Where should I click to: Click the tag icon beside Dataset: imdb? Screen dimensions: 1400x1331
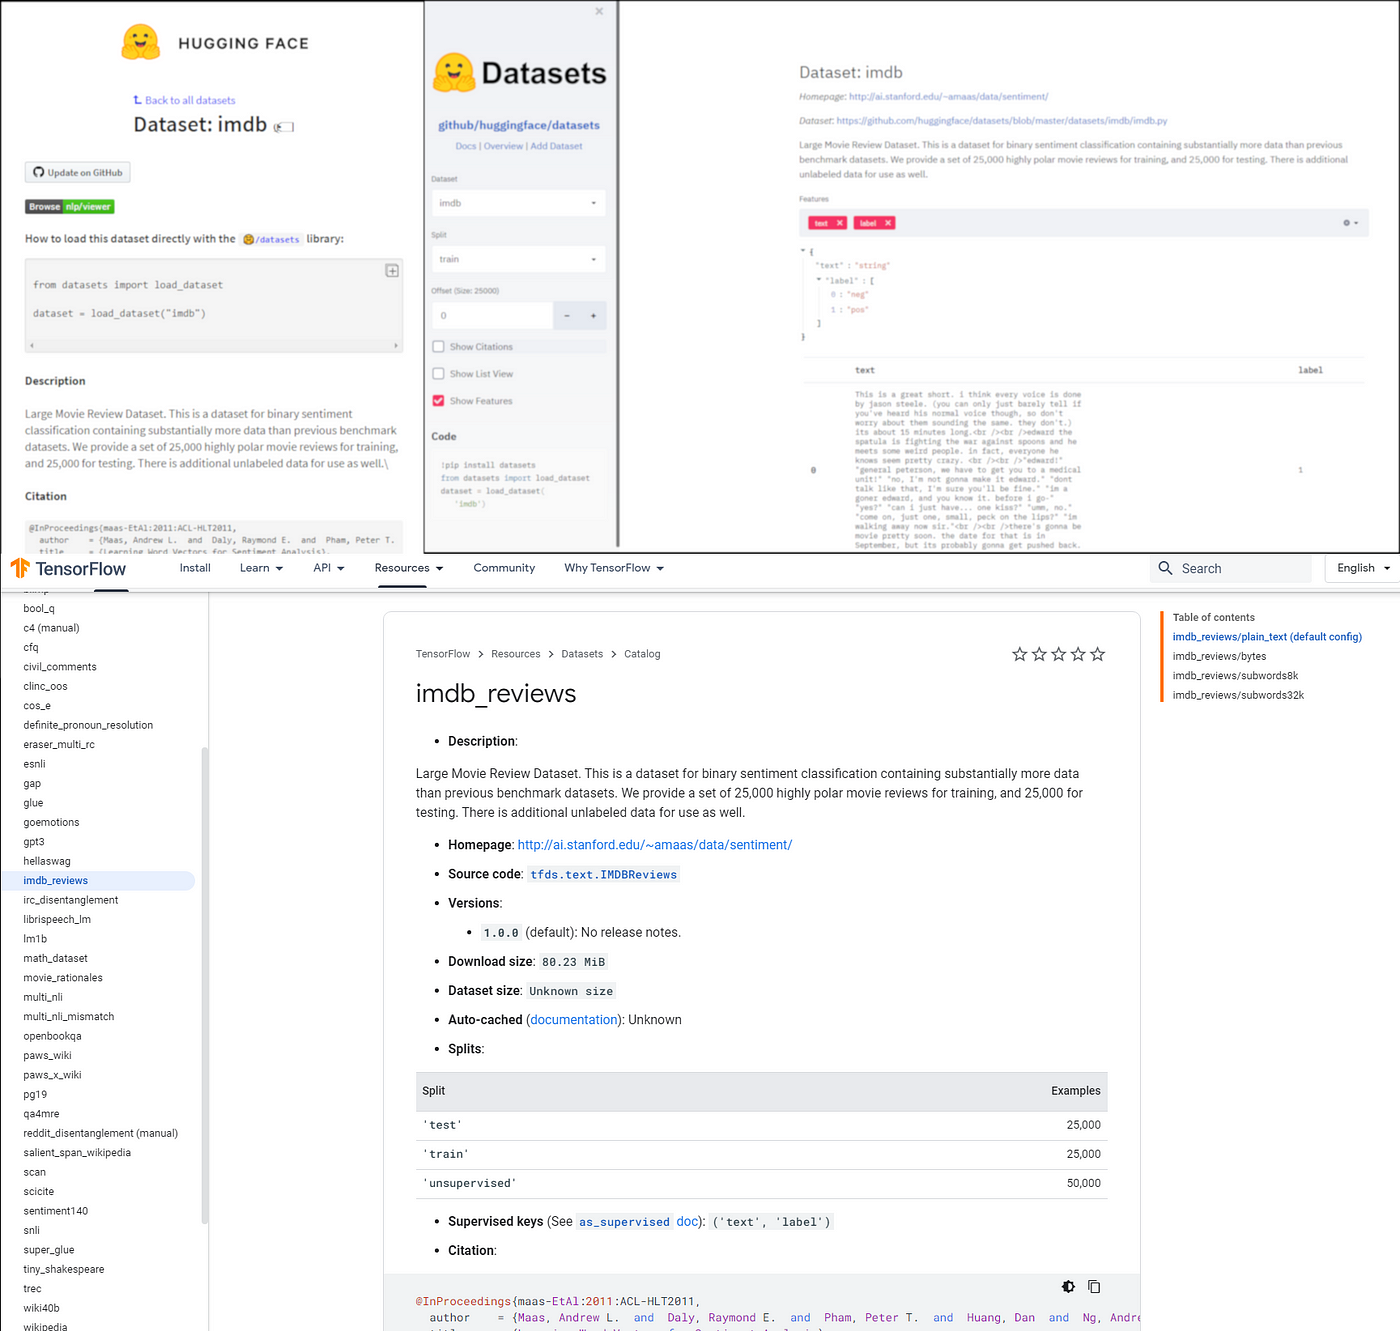[x=284, y=127]
